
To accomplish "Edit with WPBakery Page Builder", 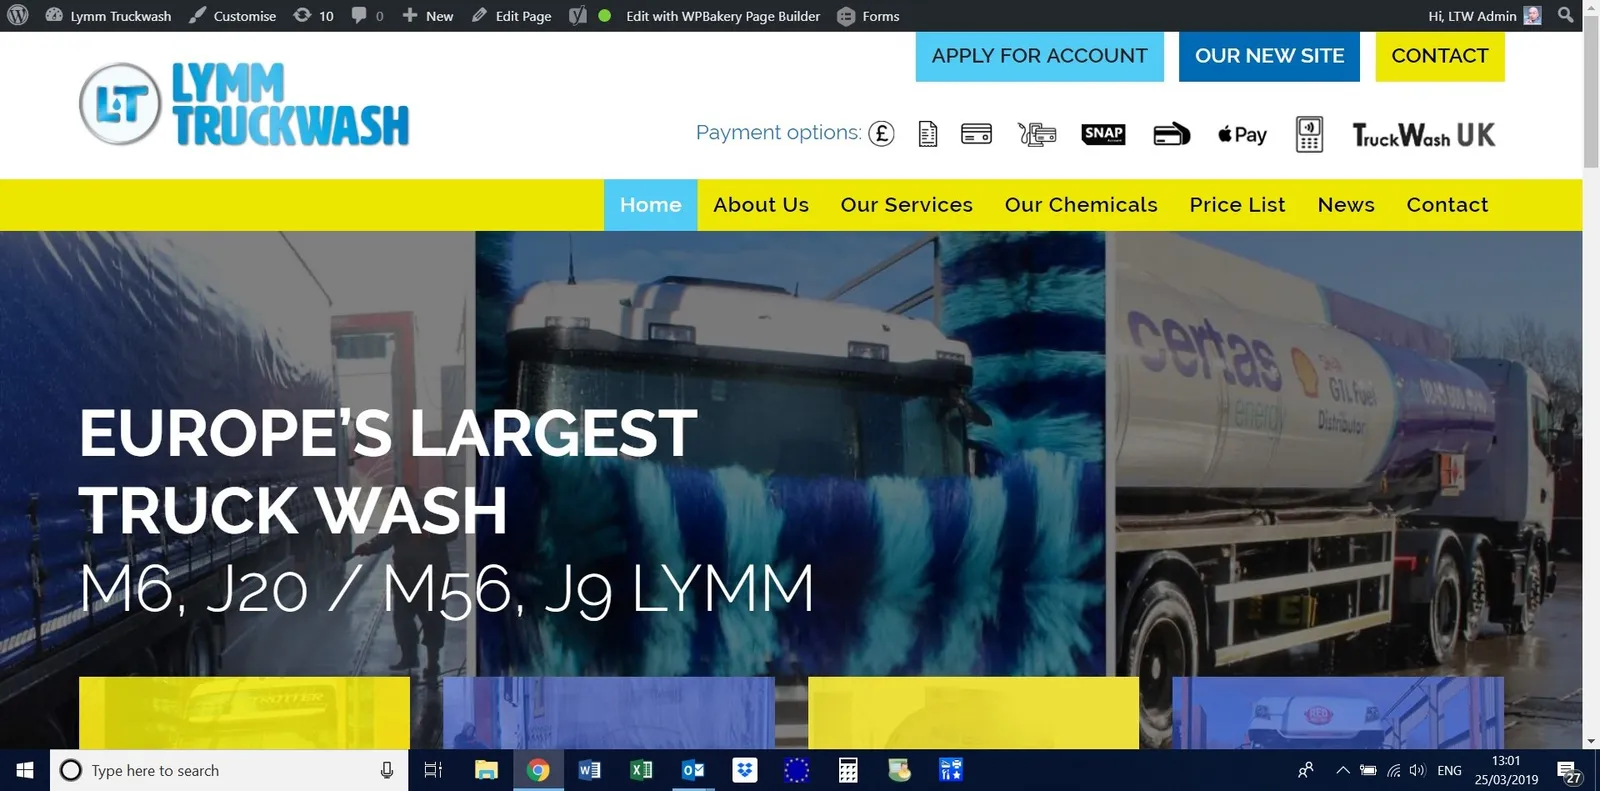I will pyautogui.click(x=722, y=16).
